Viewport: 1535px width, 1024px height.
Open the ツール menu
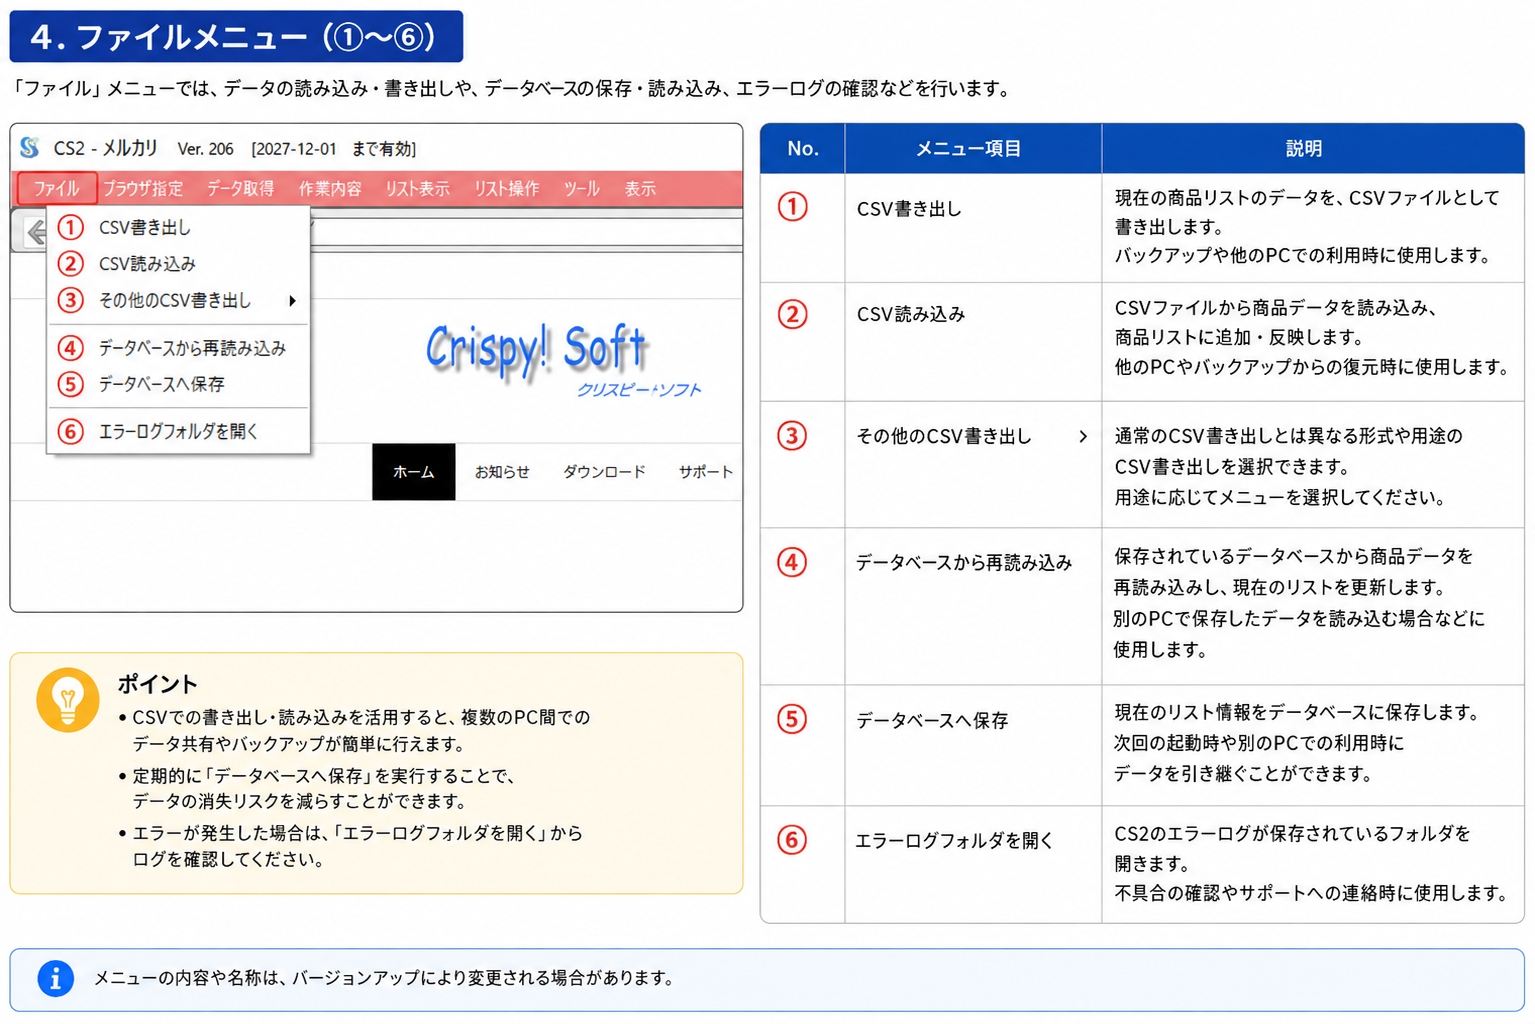point(581,188)
